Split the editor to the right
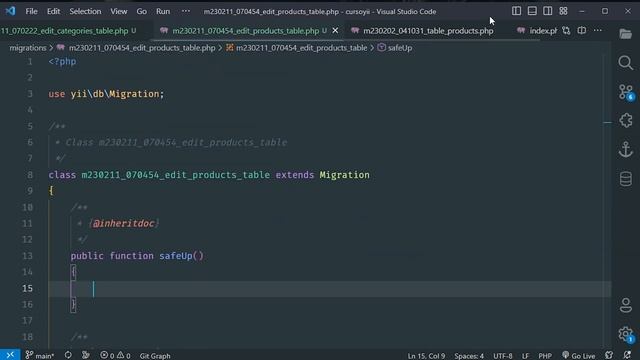Image resolution: width=640 pixels, height=360 pixels. tap(582, 31)
